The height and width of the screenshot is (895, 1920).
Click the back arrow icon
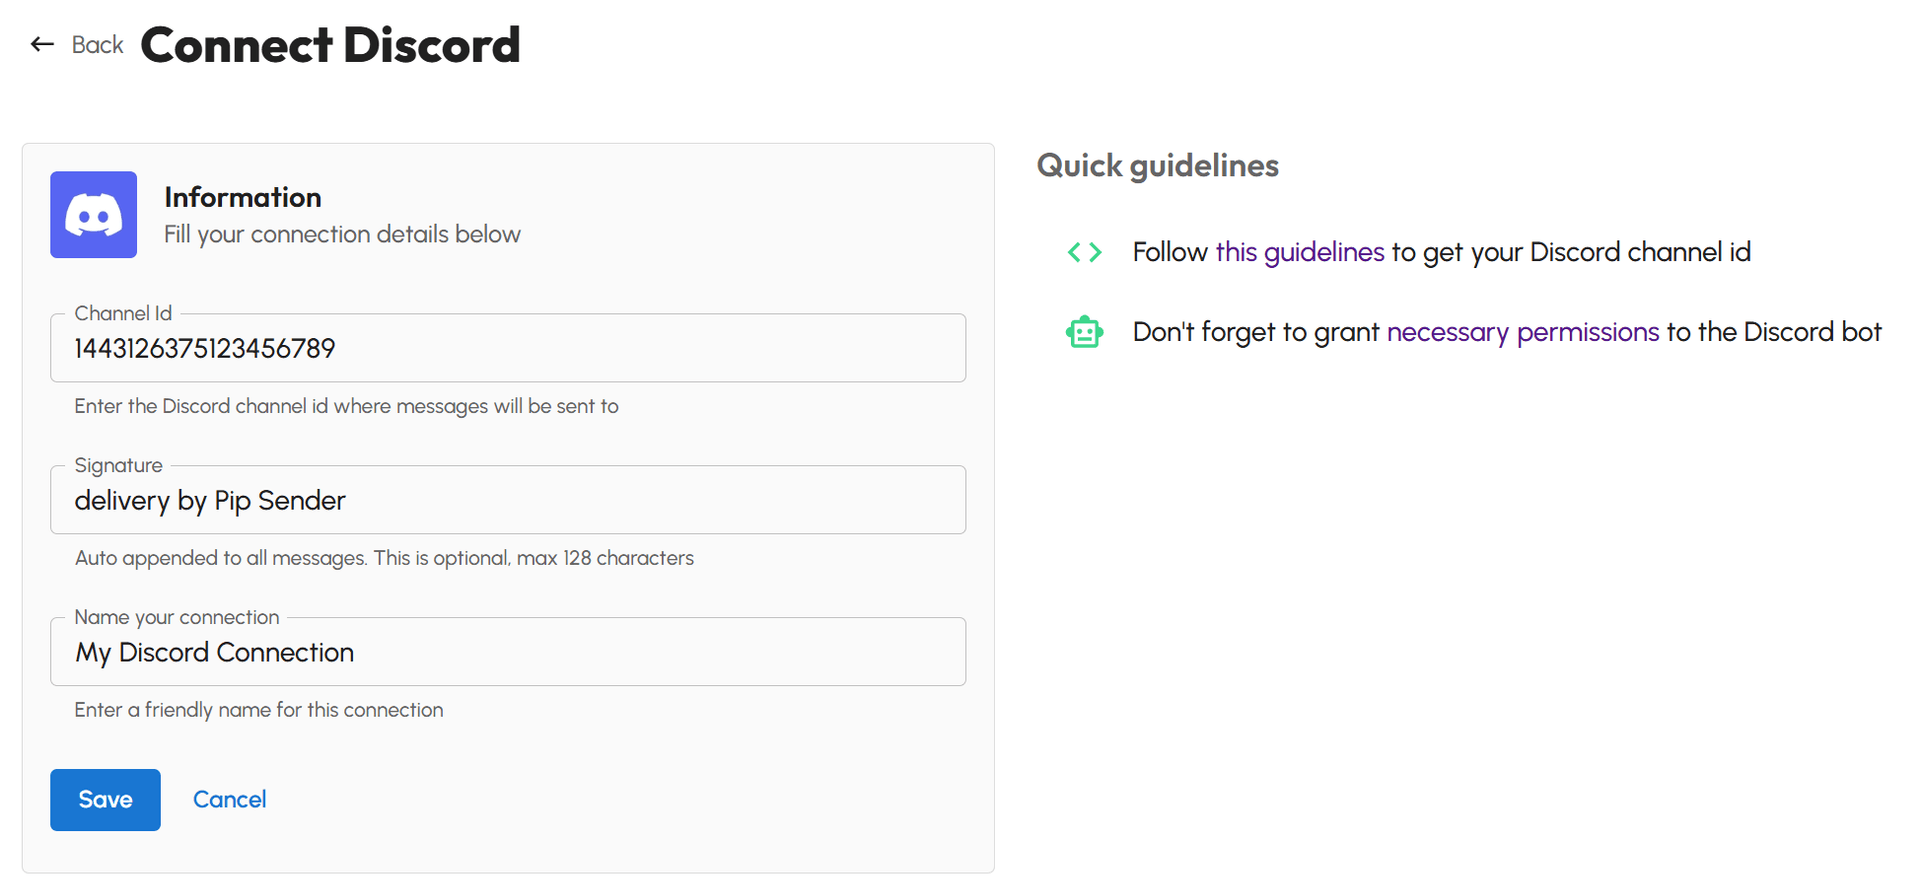pyautogui.click(x=42, y=44)
